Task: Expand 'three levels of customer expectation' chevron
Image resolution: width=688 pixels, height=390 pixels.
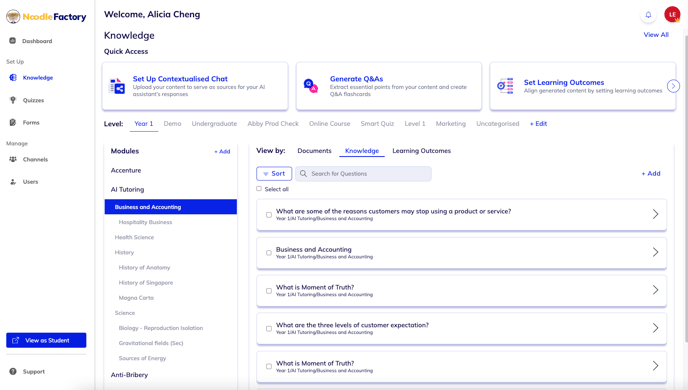Action: tap(655, 328)
